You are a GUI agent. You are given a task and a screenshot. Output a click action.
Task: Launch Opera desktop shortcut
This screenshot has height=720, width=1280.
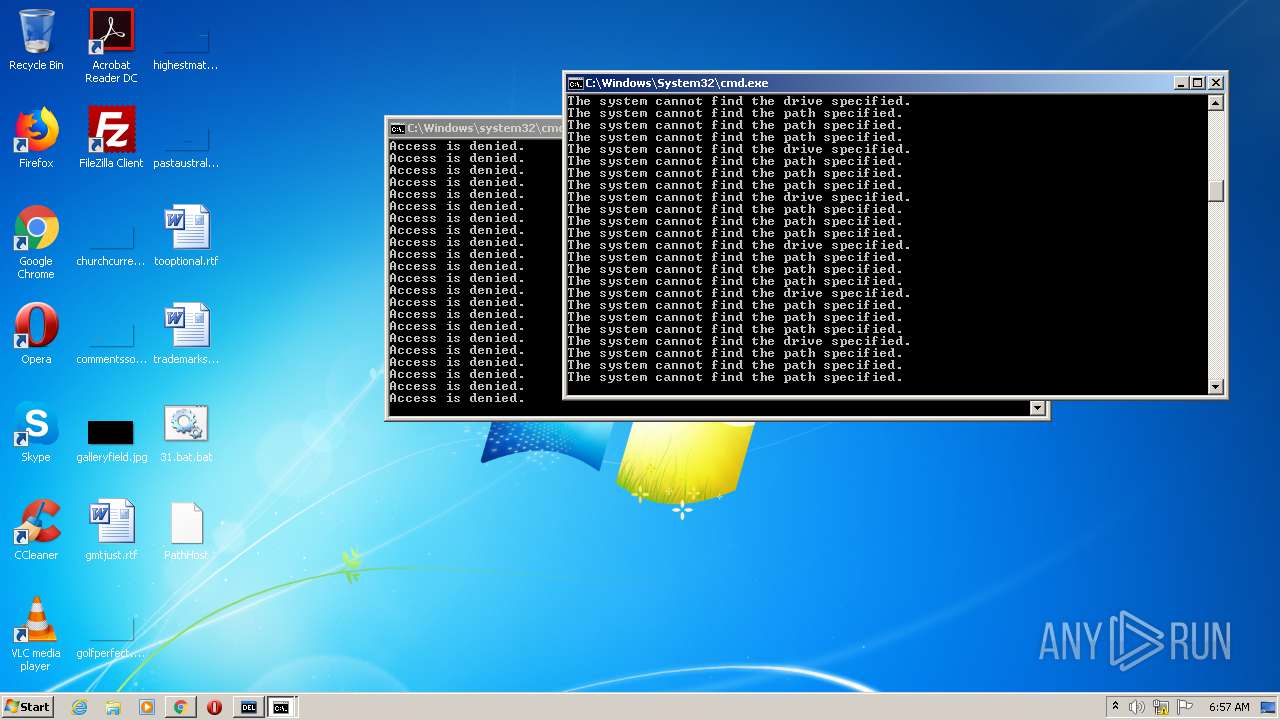pyautogui.click(x=36, y=335)
